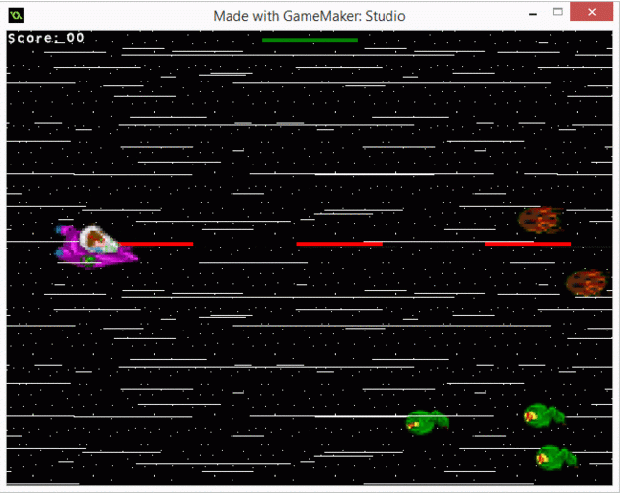This screenshot has height=495, width=620.
Task: Click the lower brown asteroid
Action: pos(587,283)
